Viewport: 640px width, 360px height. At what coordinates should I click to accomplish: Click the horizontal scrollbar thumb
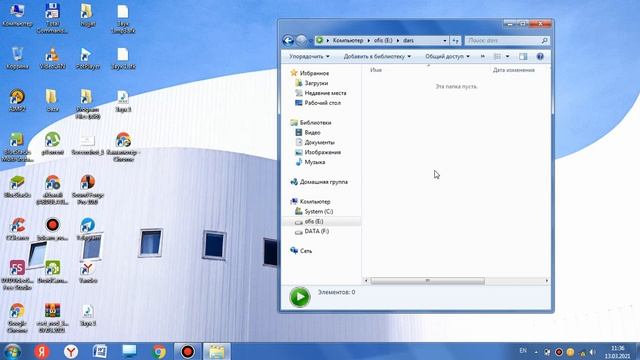(427, 281)
